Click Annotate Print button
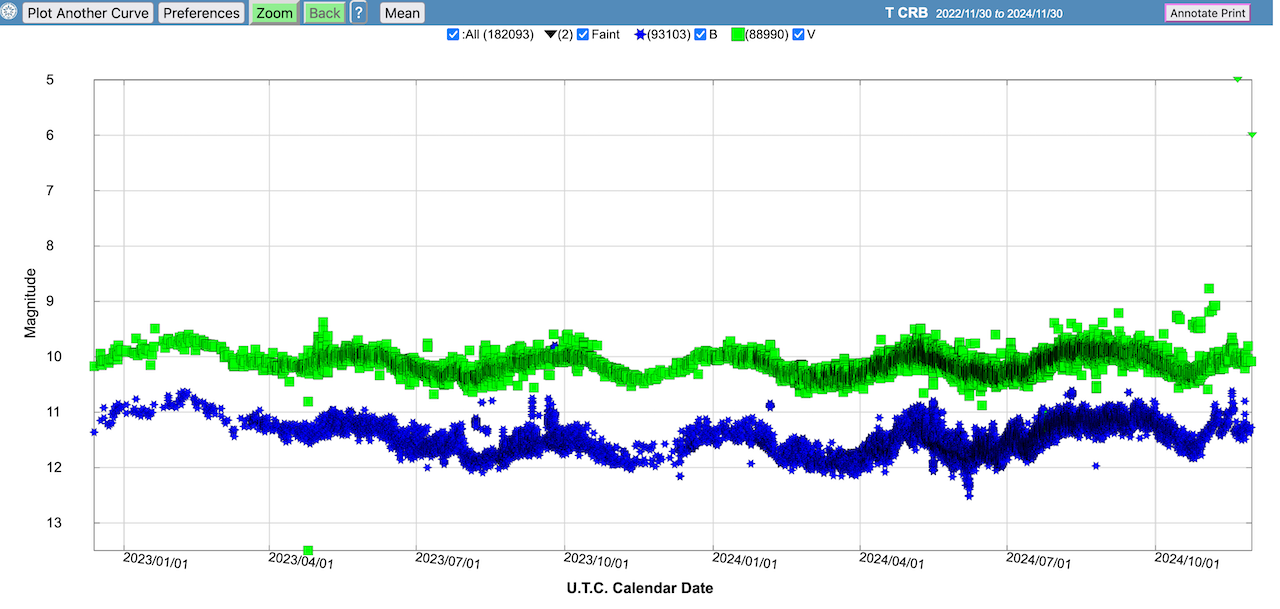1280x609 pixels. 1207,13
